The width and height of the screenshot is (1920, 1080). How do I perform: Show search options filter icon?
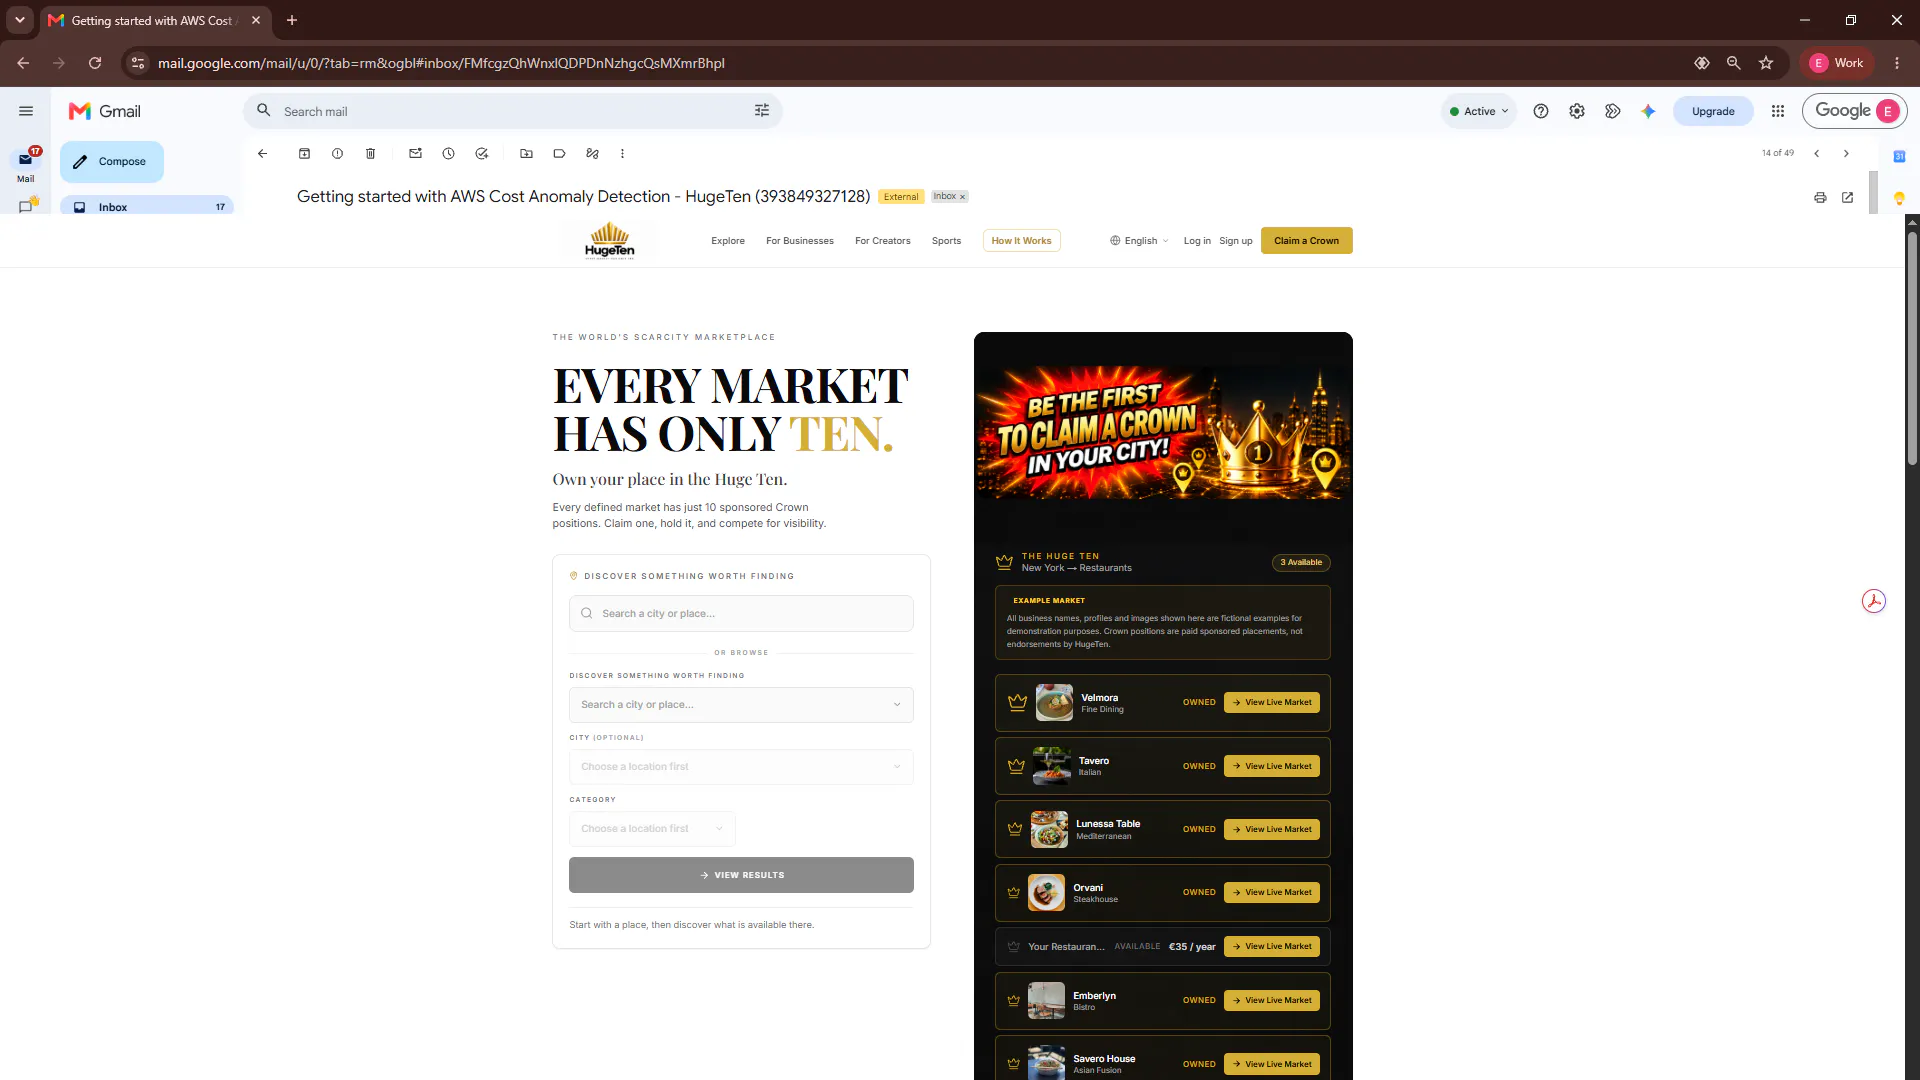[762, 111]
